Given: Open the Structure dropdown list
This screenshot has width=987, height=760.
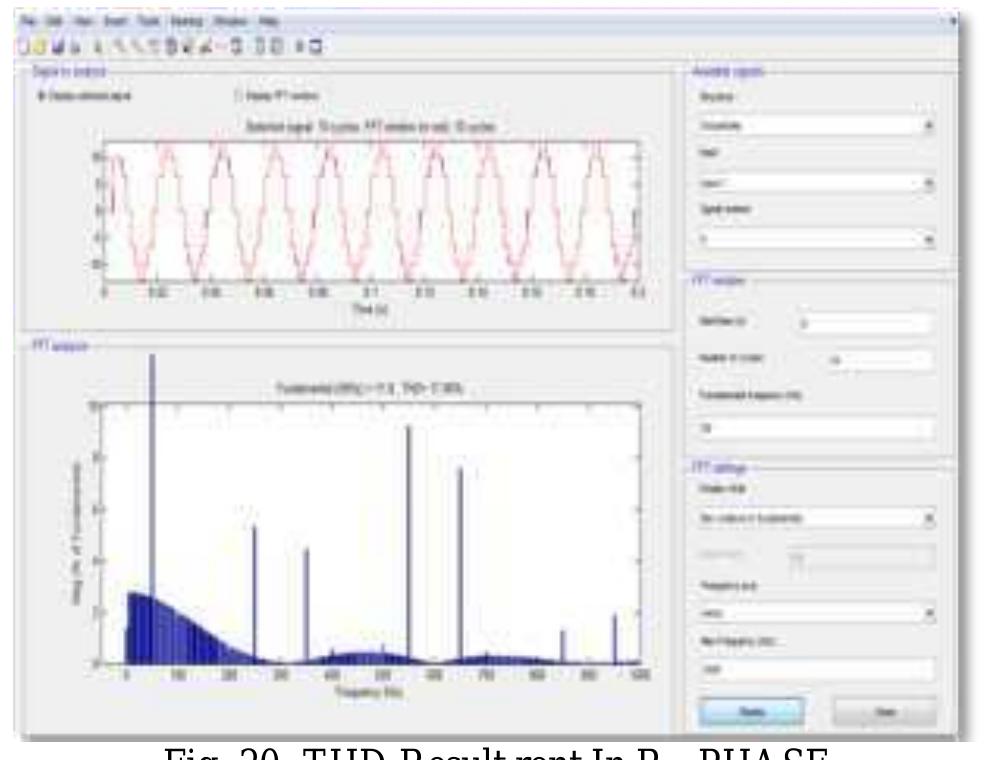Looking at the screenshot, I should point(816,126).
